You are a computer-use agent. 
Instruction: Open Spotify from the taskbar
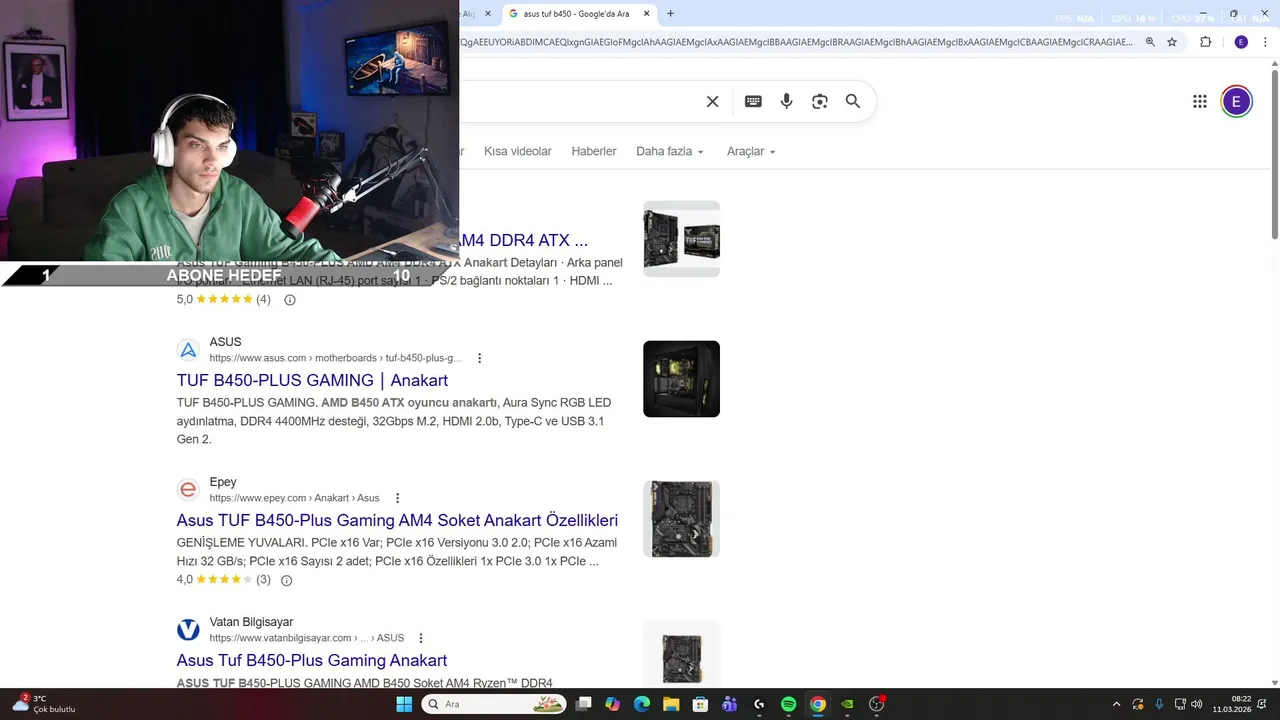(788, 704)
